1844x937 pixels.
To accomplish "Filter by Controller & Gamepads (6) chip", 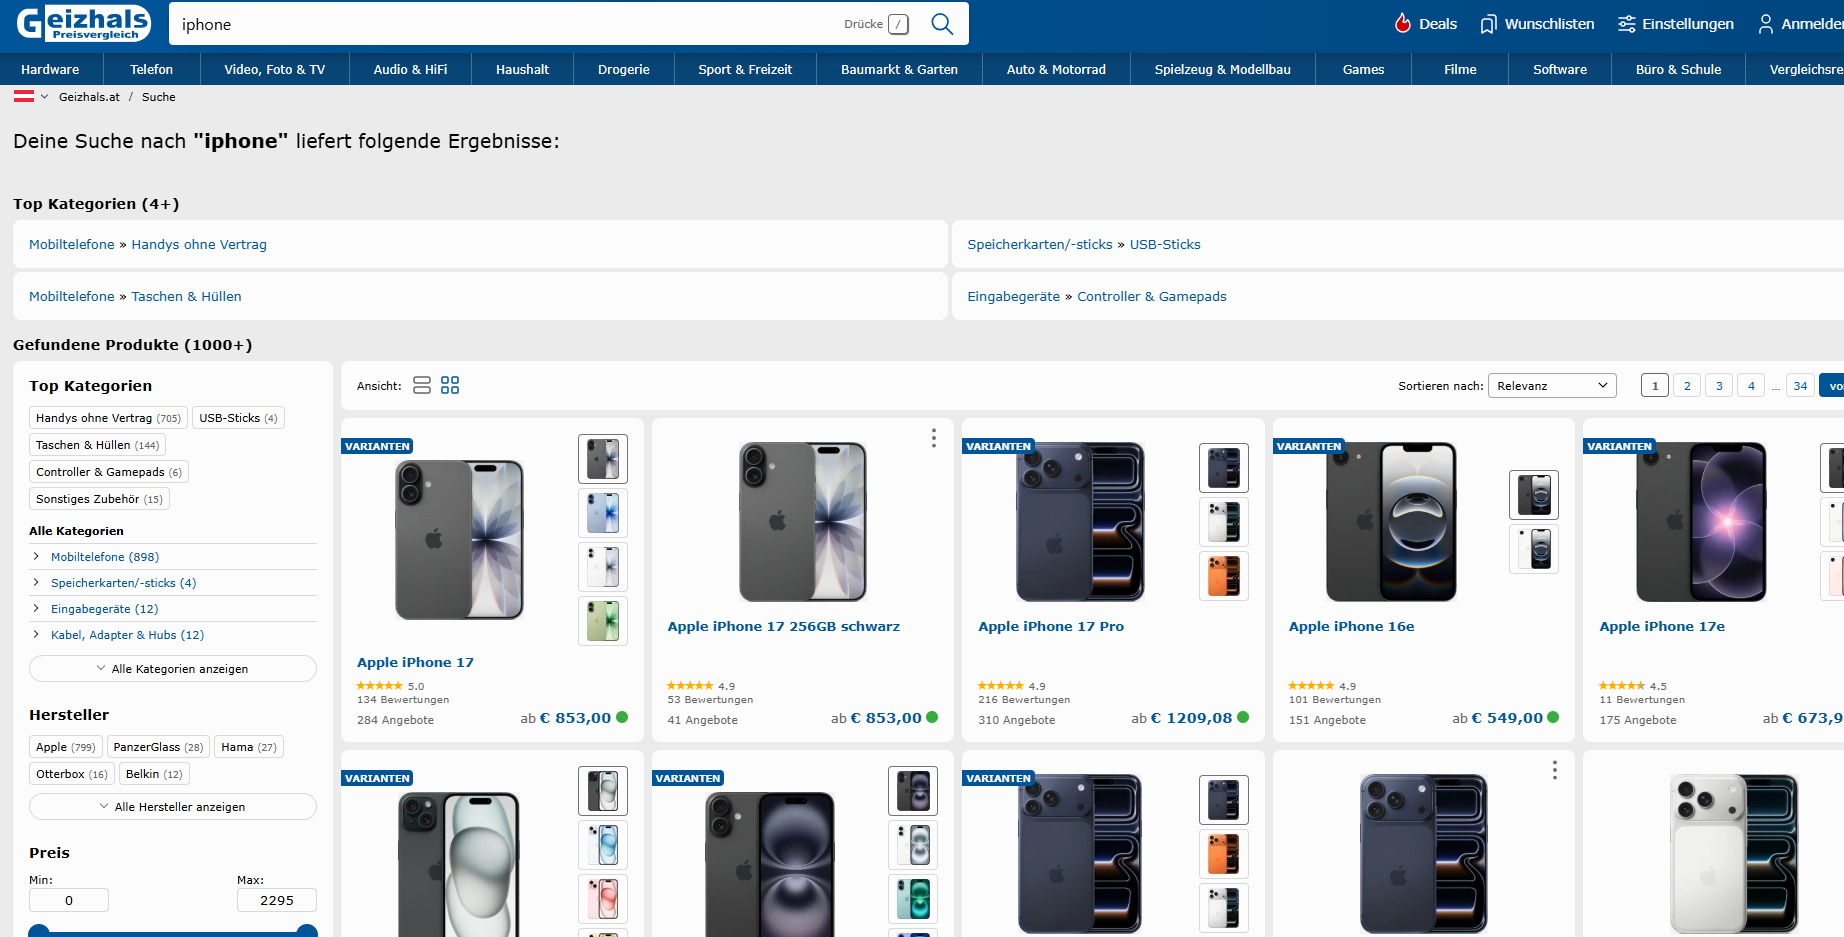I will (x=108, y=471).
